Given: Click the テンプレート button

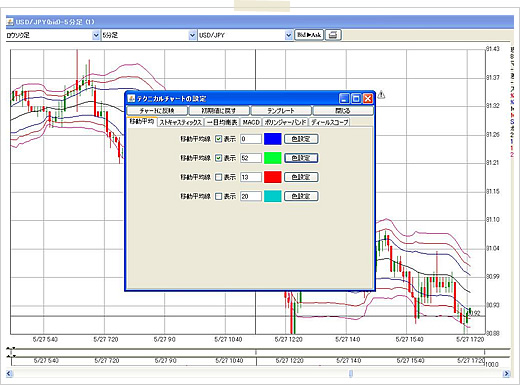Looking at the screenshot, I should (281, 110).
